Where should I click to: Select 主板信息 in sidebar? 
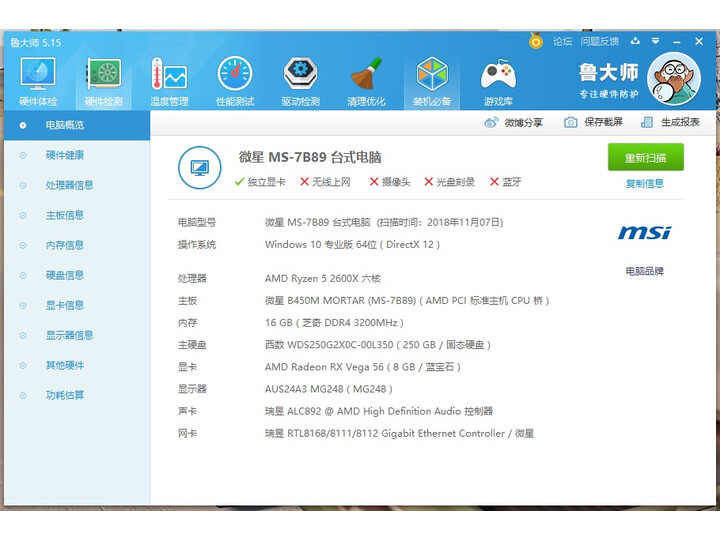point(65,215)
